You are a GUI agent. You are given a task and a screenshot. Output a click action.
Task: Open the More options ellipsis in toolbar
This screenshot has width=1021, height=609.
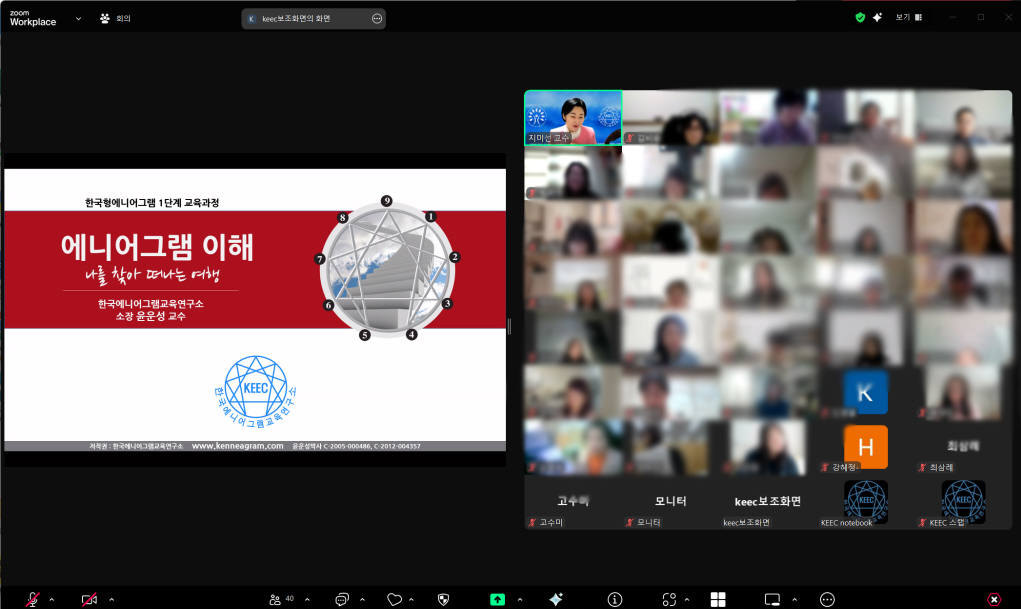pos(827,599)
